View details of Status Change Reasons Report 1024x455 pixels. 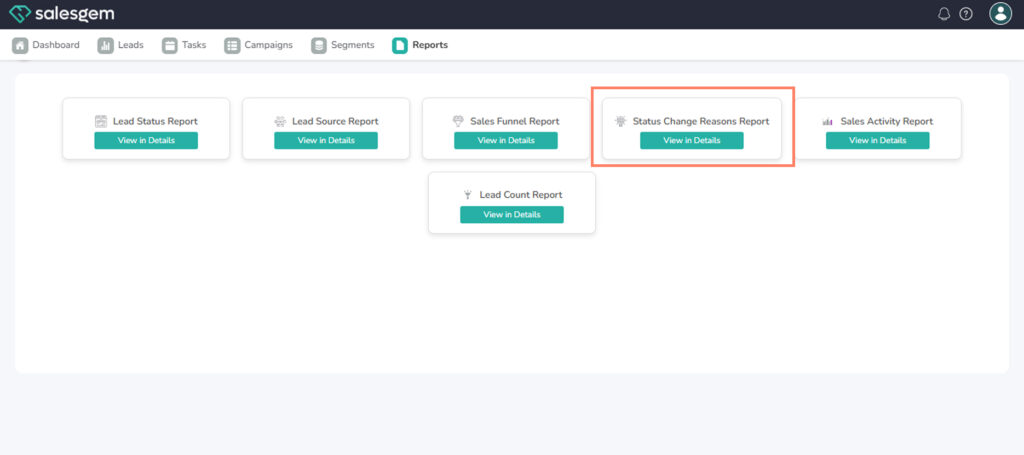(692, 140)
